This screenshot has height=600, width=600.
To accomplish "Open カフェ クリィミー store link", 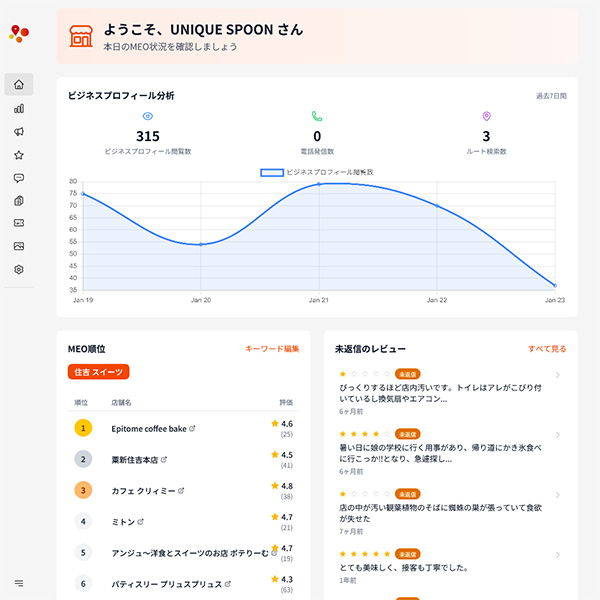I will pos(180,491).
